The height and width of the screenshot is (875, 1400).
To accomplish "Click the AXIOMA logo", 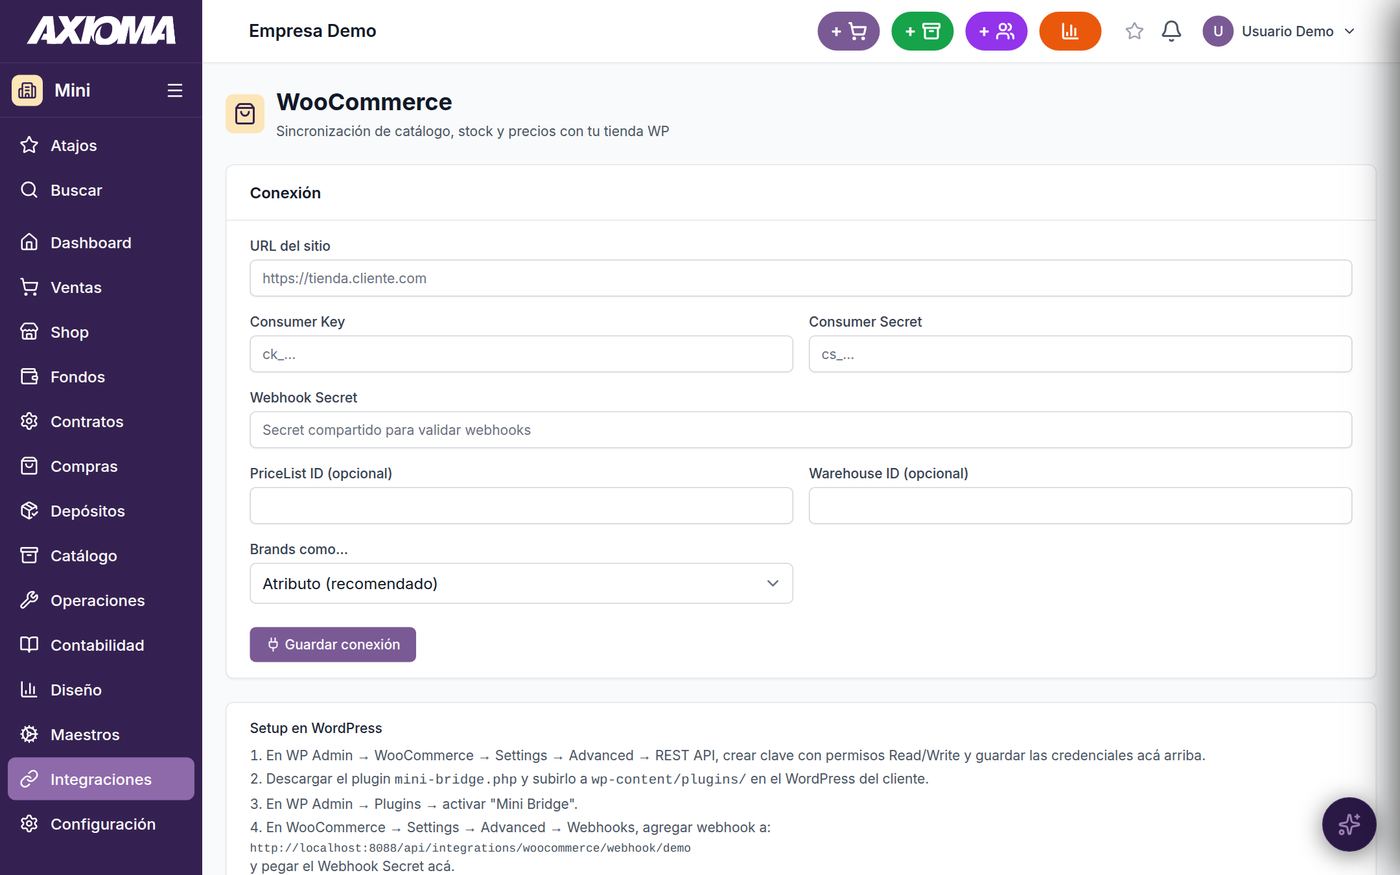I will coord(101,31).
